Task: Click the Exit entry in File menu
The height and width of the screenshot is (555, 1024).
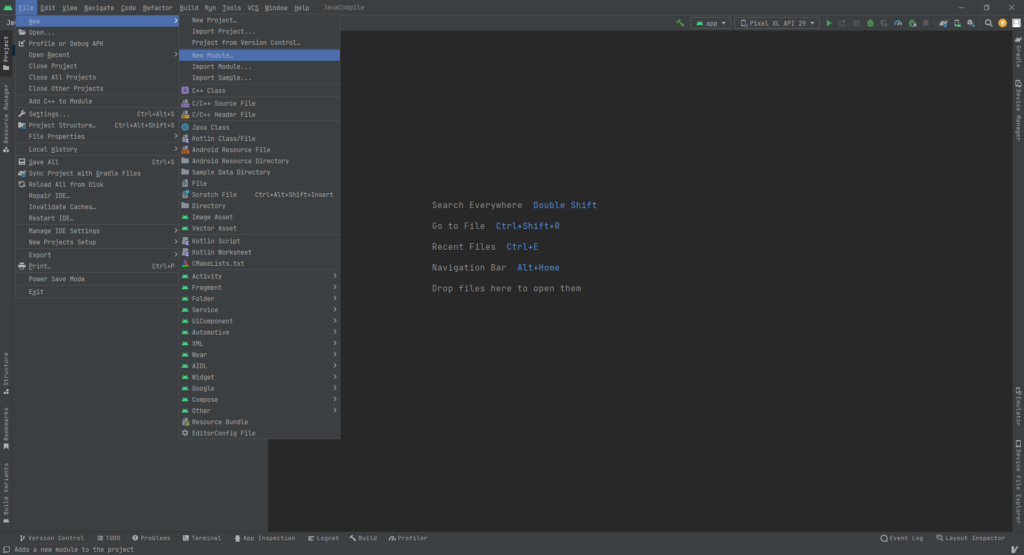Action: 97,292
